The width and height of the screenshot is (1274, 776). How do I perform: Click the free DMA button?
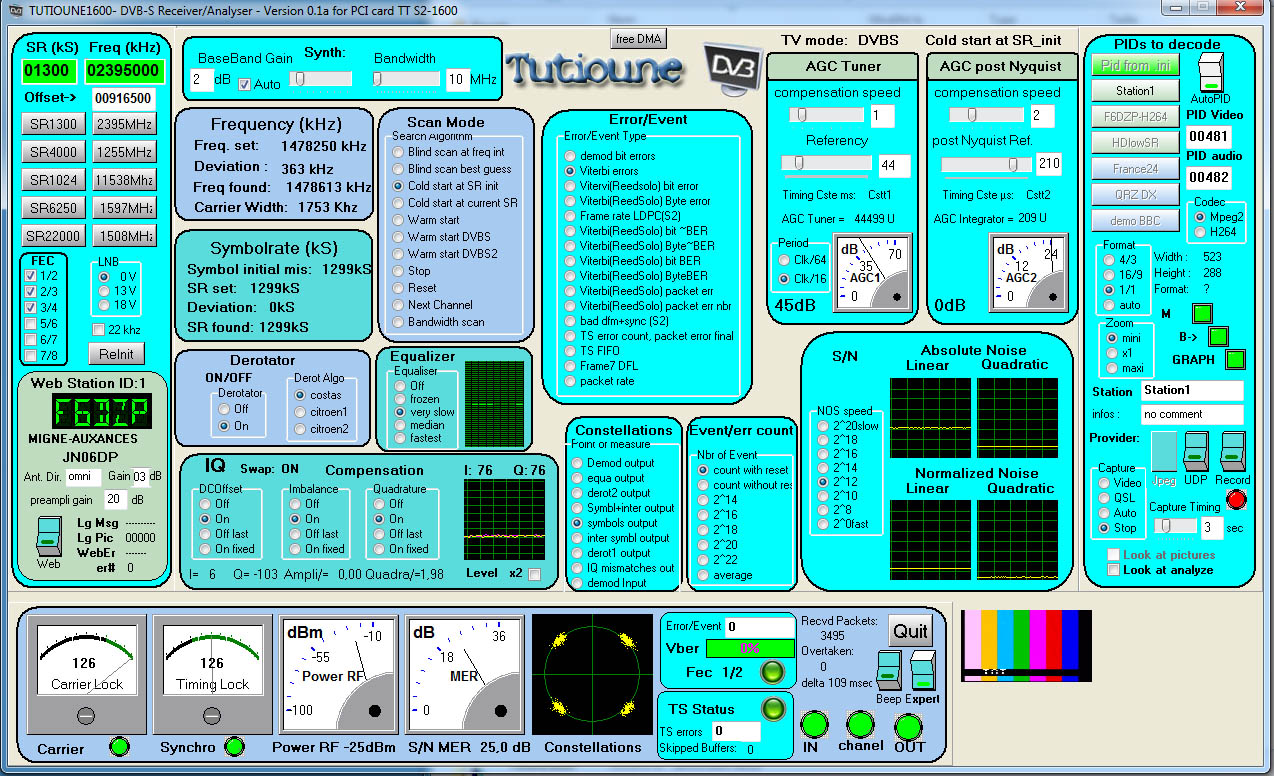click(639, 38)
